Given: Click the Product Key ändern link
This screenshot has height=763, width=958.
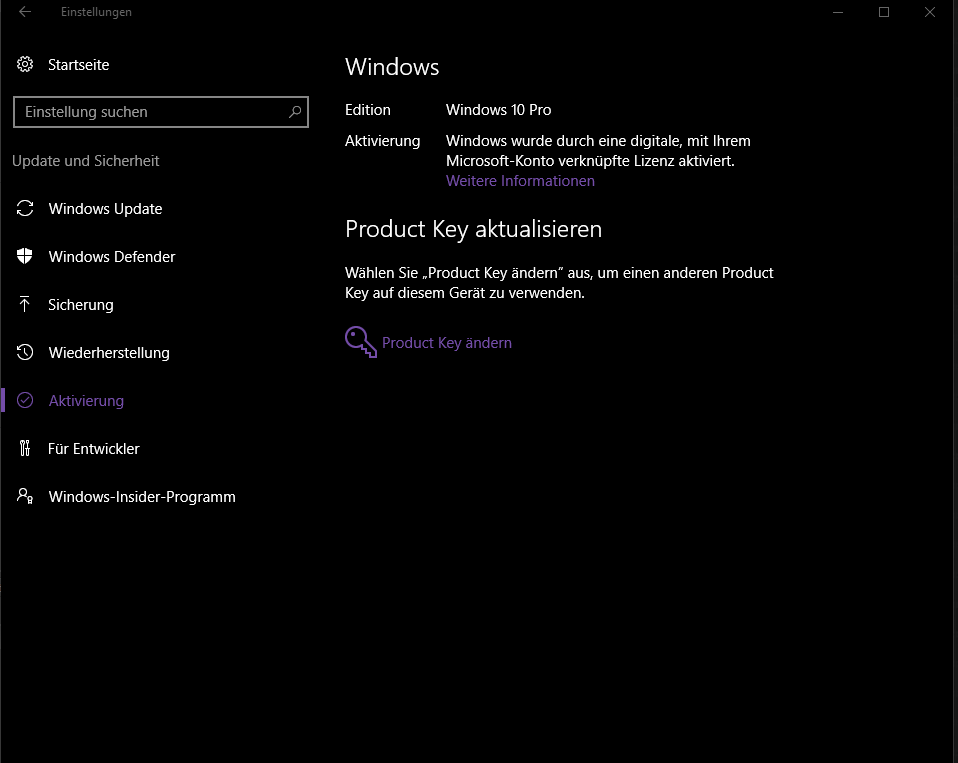Looking at the screenshot, I should point(447,343).
